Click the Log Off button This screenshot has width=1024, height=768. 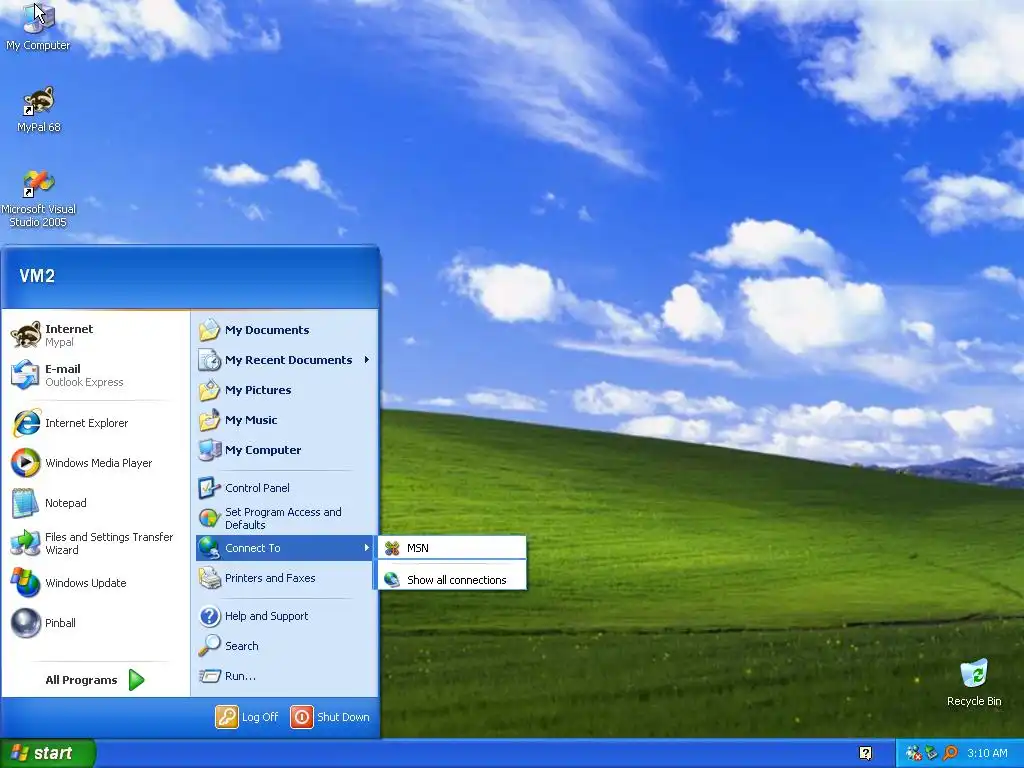248,717
